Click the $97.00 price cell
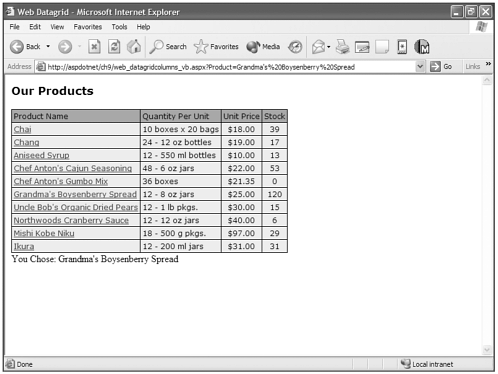Screen dimensions: 498x374 coord(241,233)
